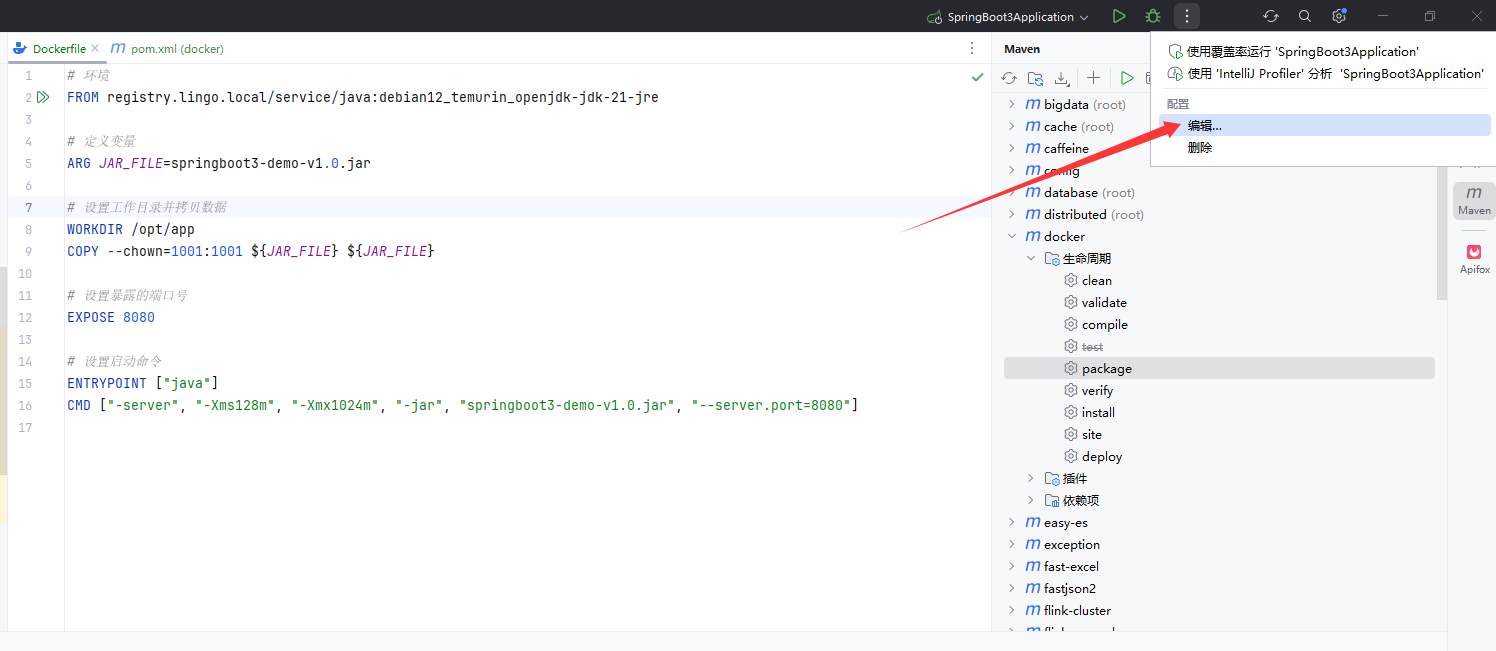Select 编辑... in the popup menu
Viewport: 1496px width, 651px height.
point(1204,126)
